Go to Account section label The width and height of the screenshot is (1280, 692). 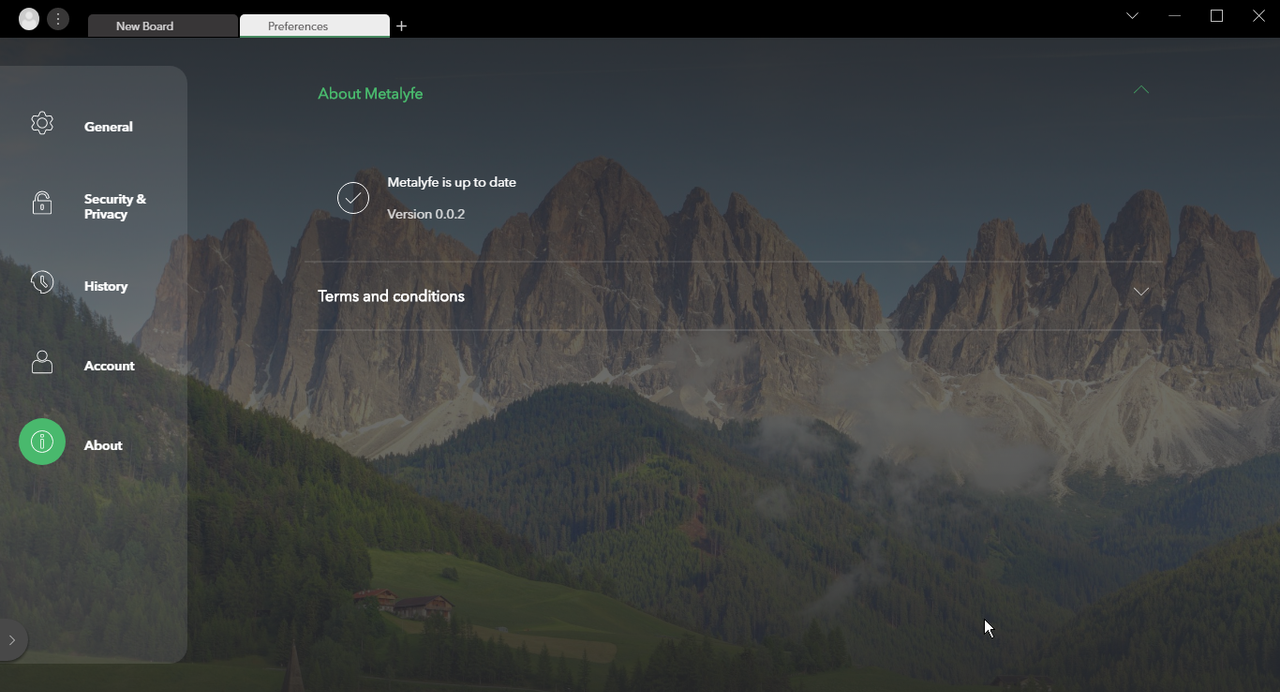[x=109, y=366]
